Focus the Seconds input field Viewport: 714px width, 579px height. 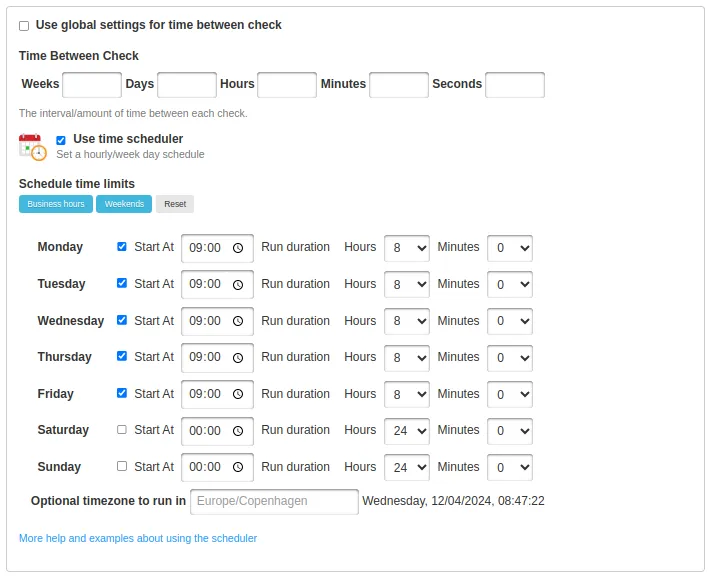click(x=515, y=85)
